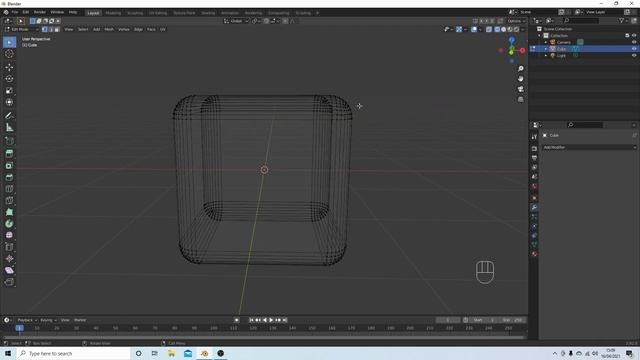Click the viewport zoom magnifier icon
Viewport: 640px width, 360px height.
(x=520, y=69)
